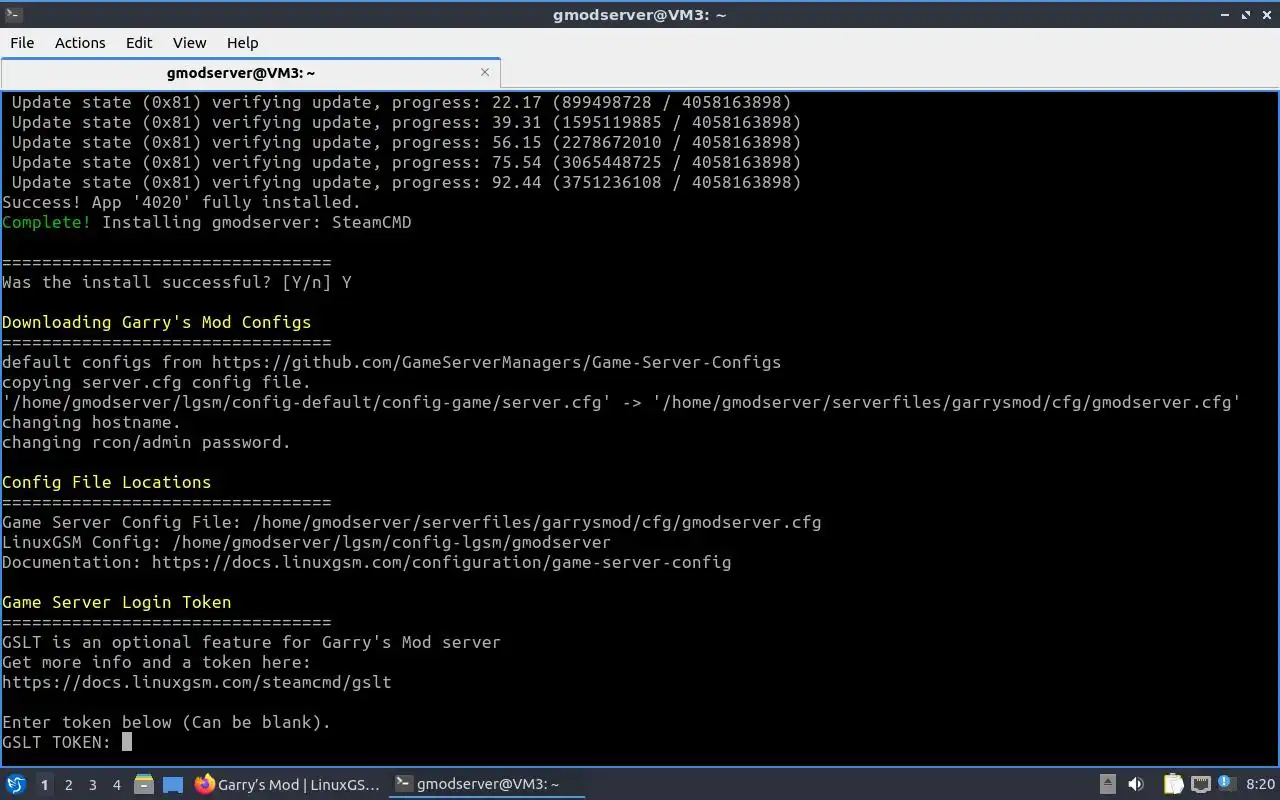1280x800 pixels.
Task: Click the 'Get more info and a token here:' line
Action: (156, 662)
